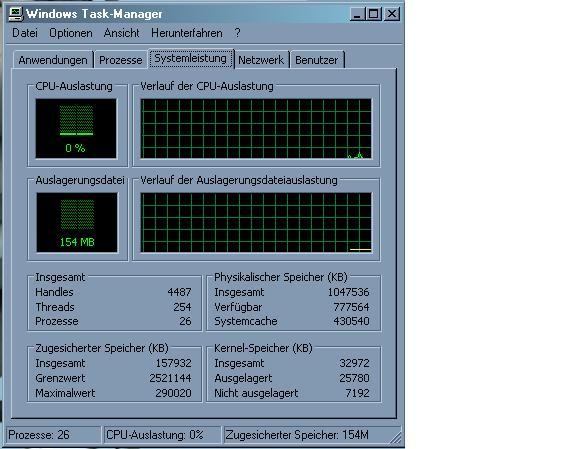
Task: Click the Maximalwert value 290020
Action: (x=173, y=393)
